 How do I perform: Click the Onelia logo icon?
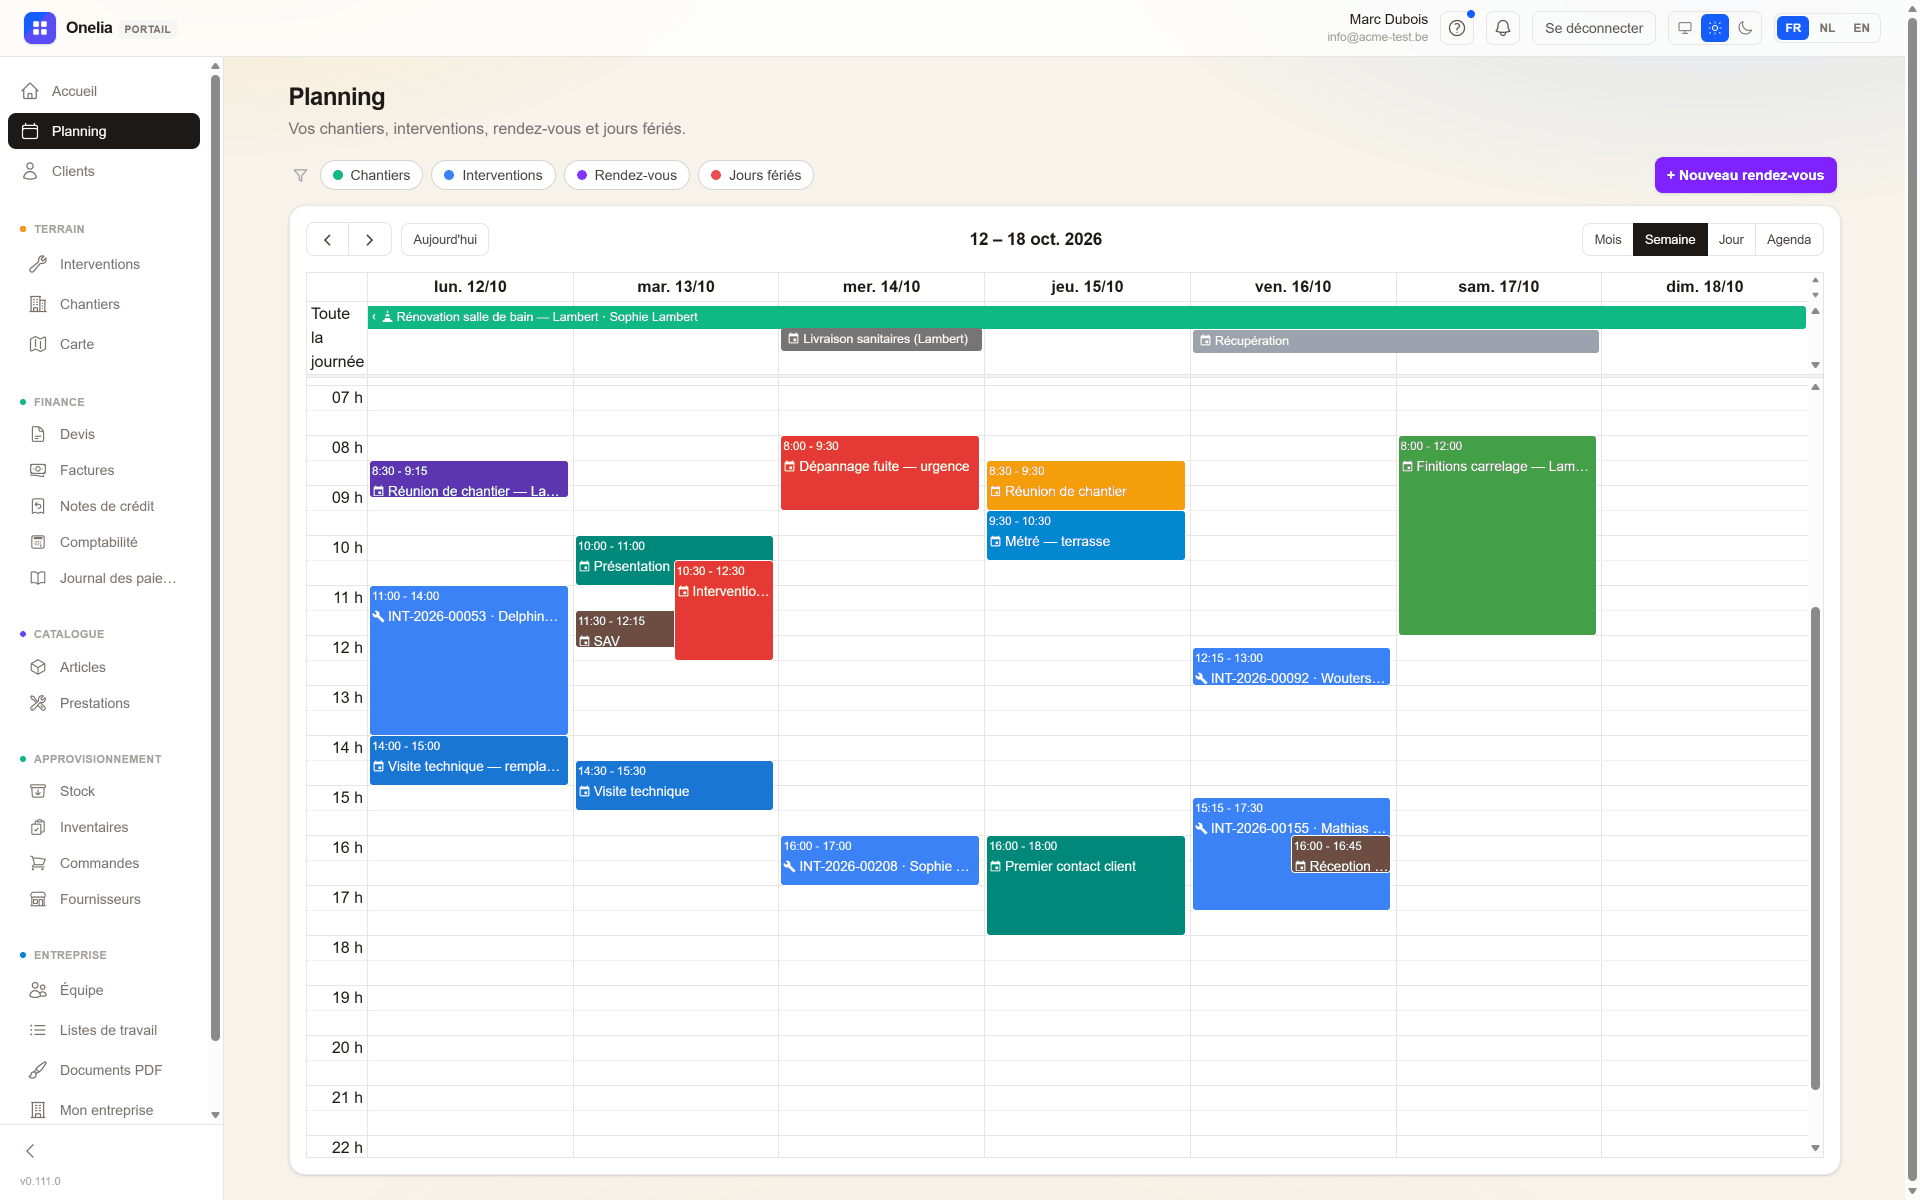coord(40,28)
